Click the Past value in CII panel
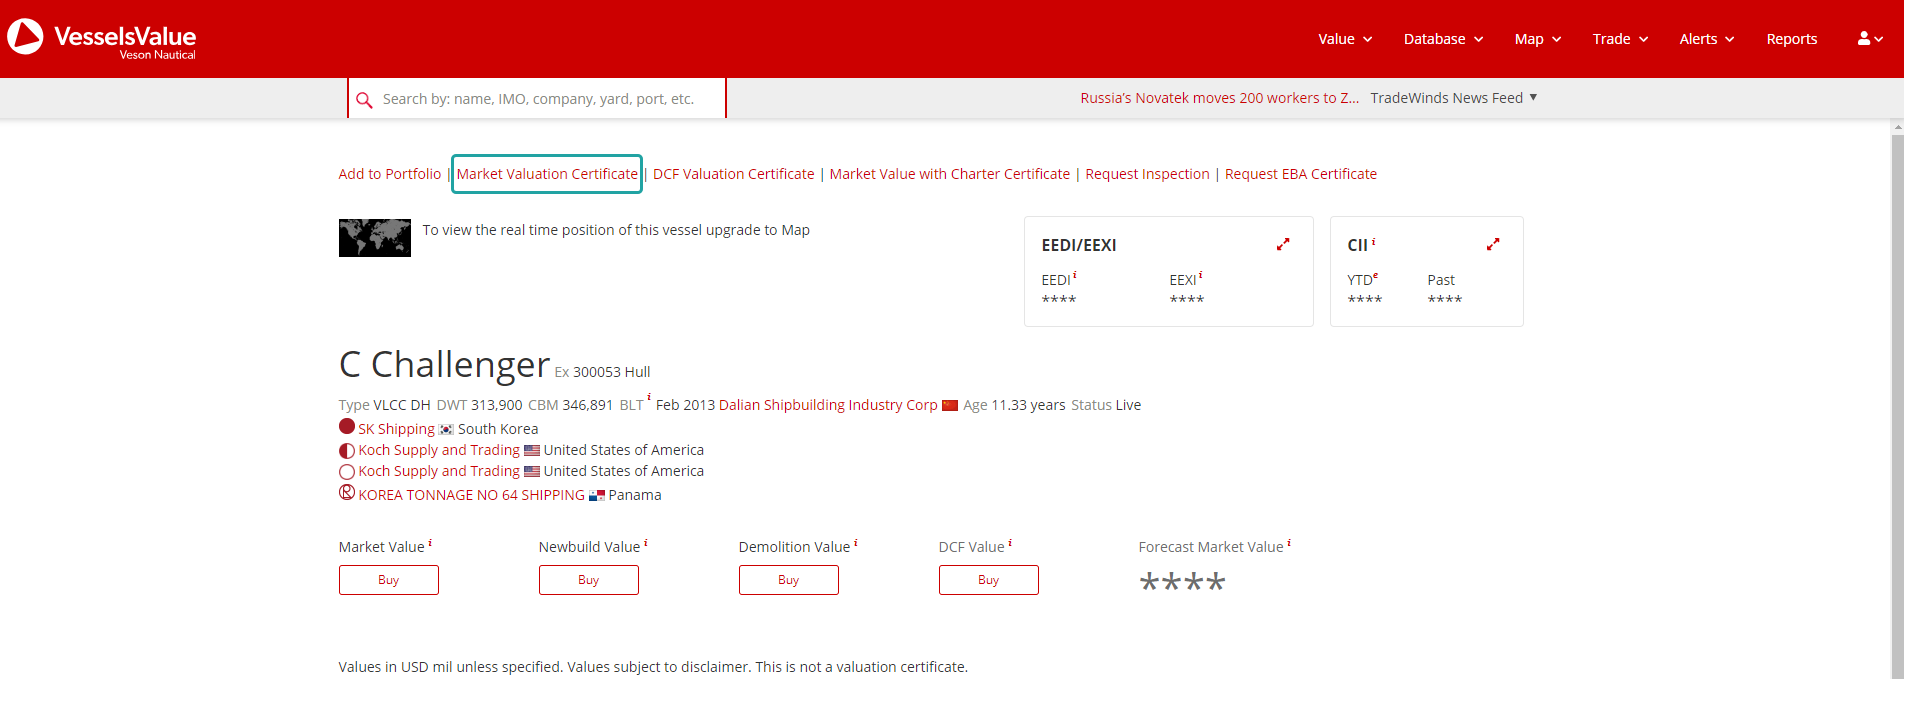1913x707 pixels. pyautogui.click(x=1445, y=300)
